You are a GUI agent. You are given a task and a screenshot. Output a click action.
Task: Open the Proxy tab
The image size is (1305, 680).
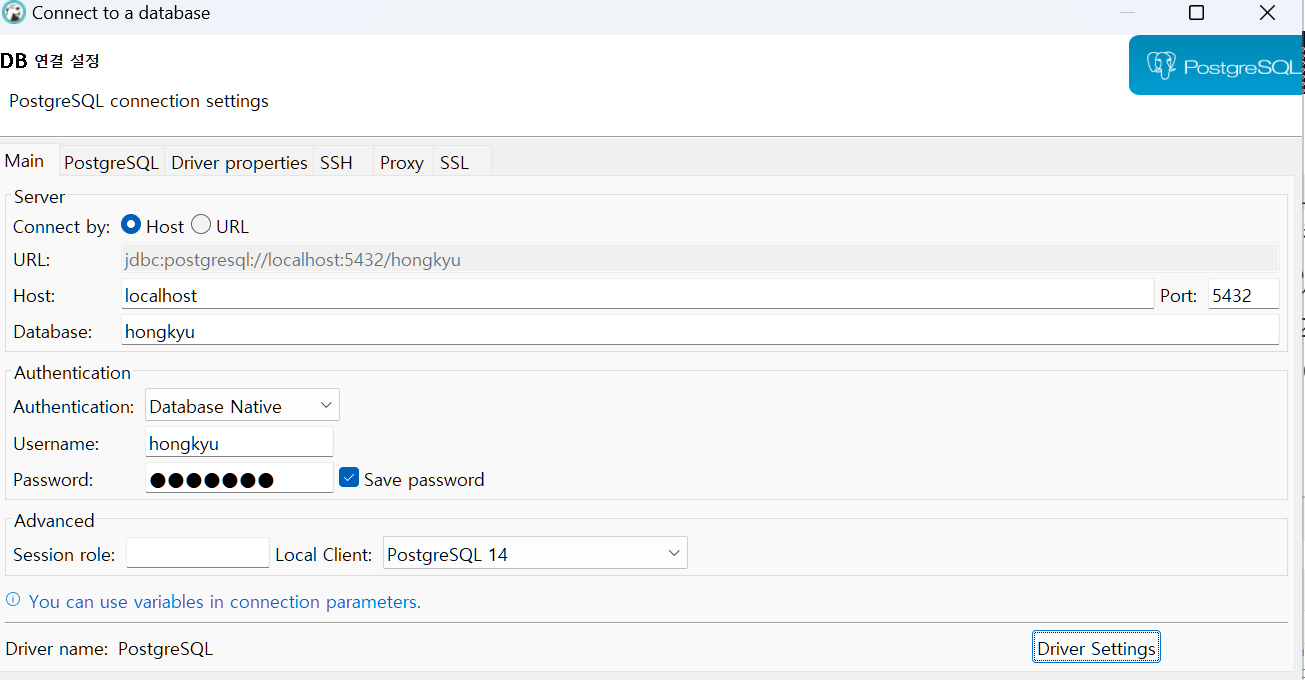coord(402,163)
